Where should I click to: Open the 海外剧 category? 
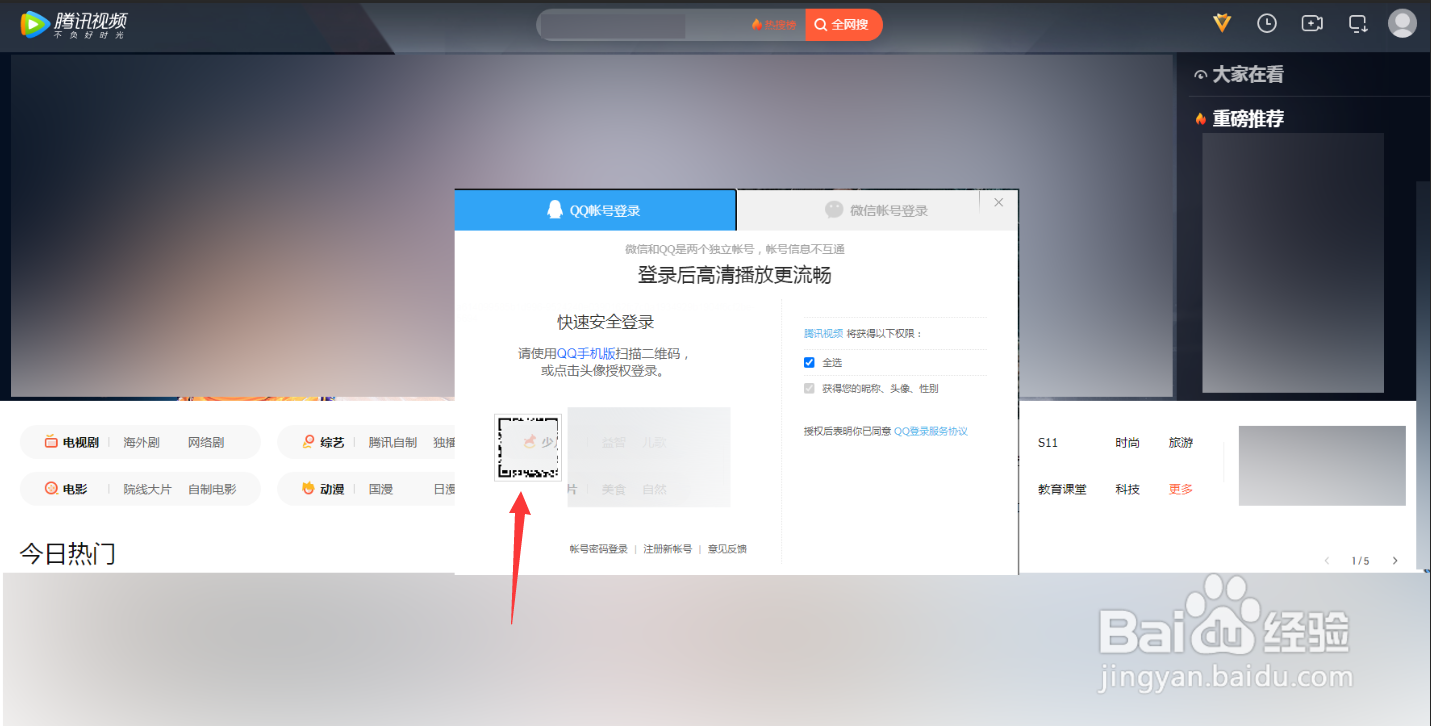(x=142, y=442)
